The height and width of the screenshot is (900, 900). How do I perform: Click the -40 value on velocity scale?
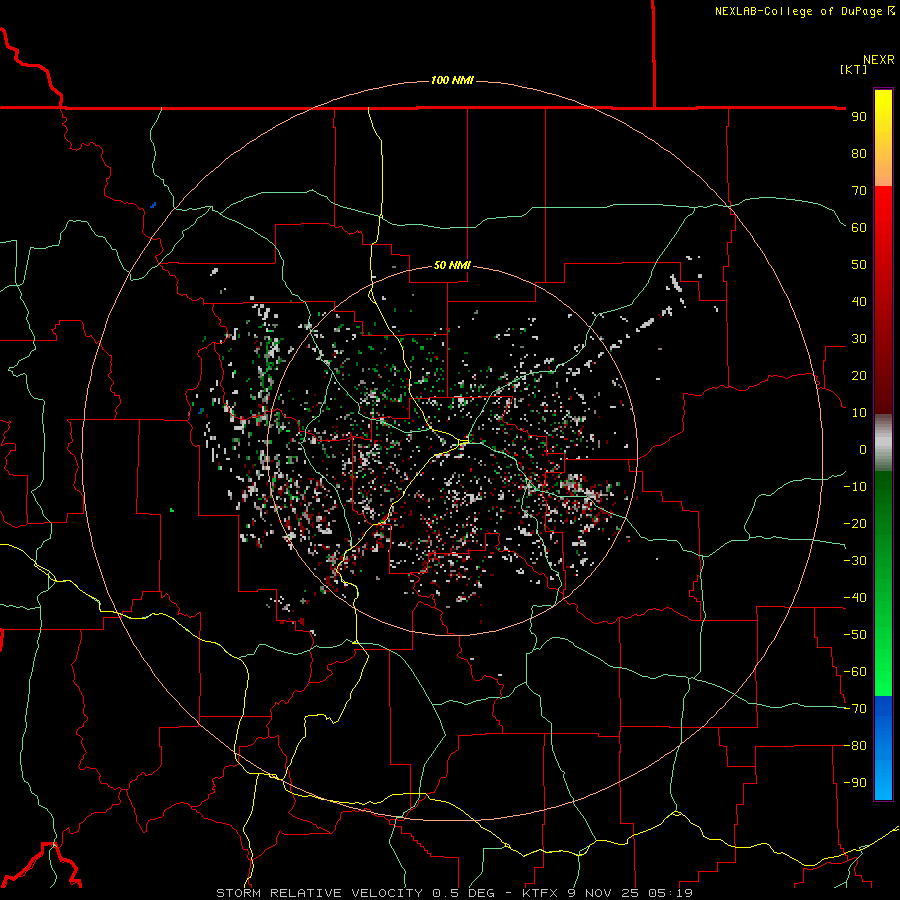point(855,598)
